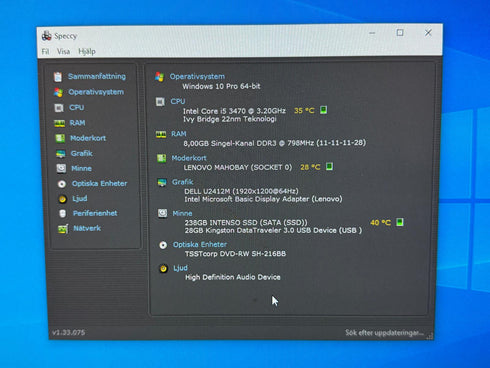This screenshot has height=368, width=490.
Task: Select Optiska Enheter in the sidebar
Action: (99, 183)
